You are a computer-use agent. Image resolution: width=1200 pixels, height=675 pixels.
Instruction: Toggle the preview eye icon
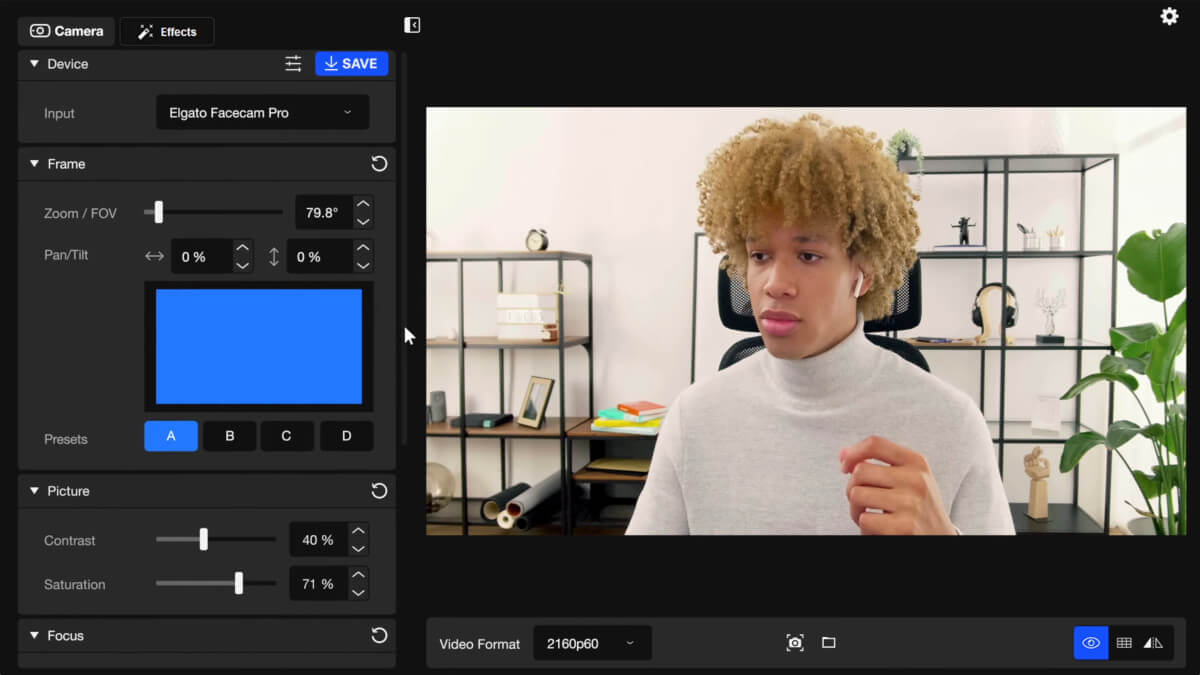[1090, 643]
